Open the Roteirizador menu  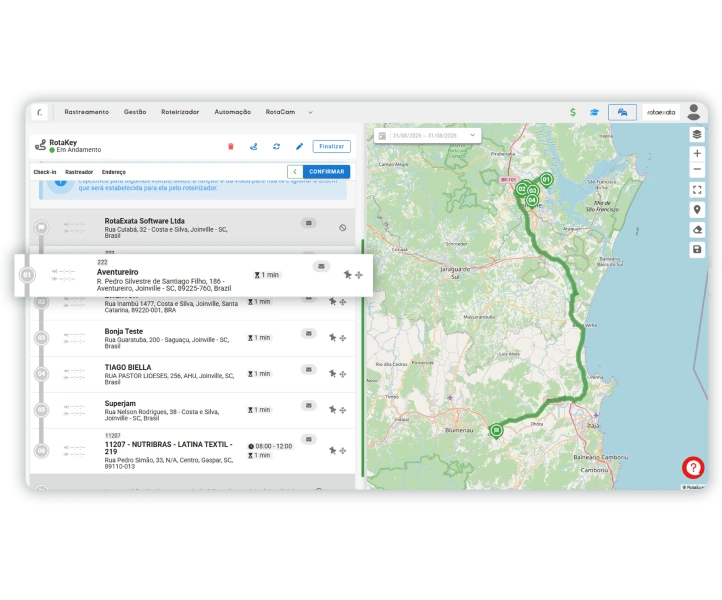[180, 112]
